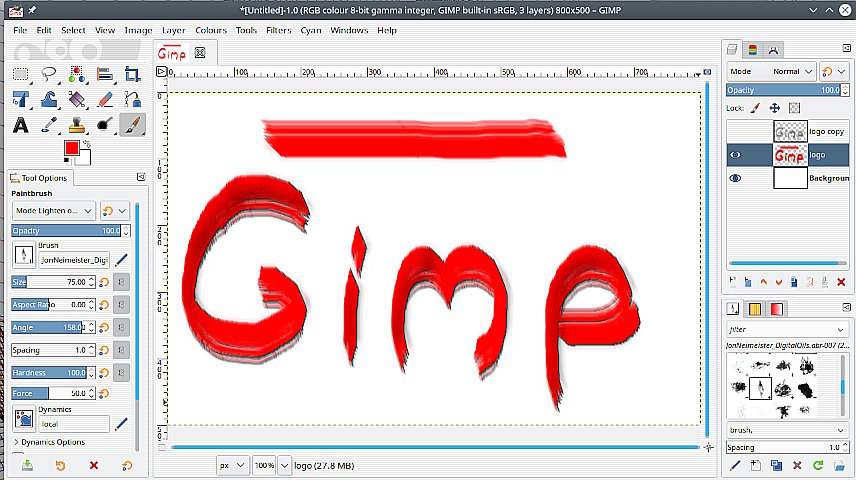Image resolution: width=856 pixels, height=480 pixels.
Task: Reset Size to brush default
Action: click(104, 282)
